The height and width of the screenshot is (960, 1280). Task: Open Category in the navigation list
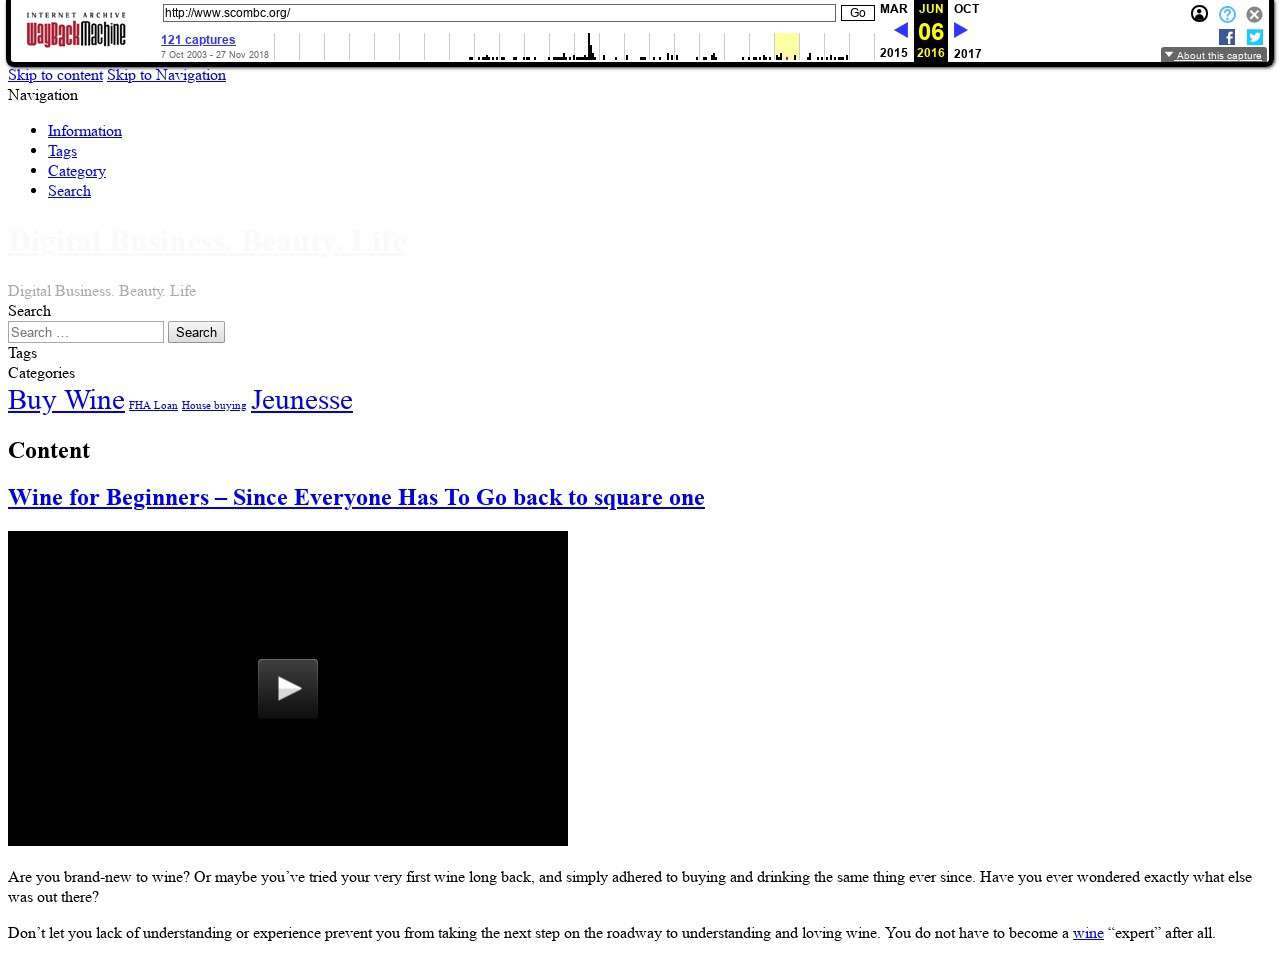[77, 171]
